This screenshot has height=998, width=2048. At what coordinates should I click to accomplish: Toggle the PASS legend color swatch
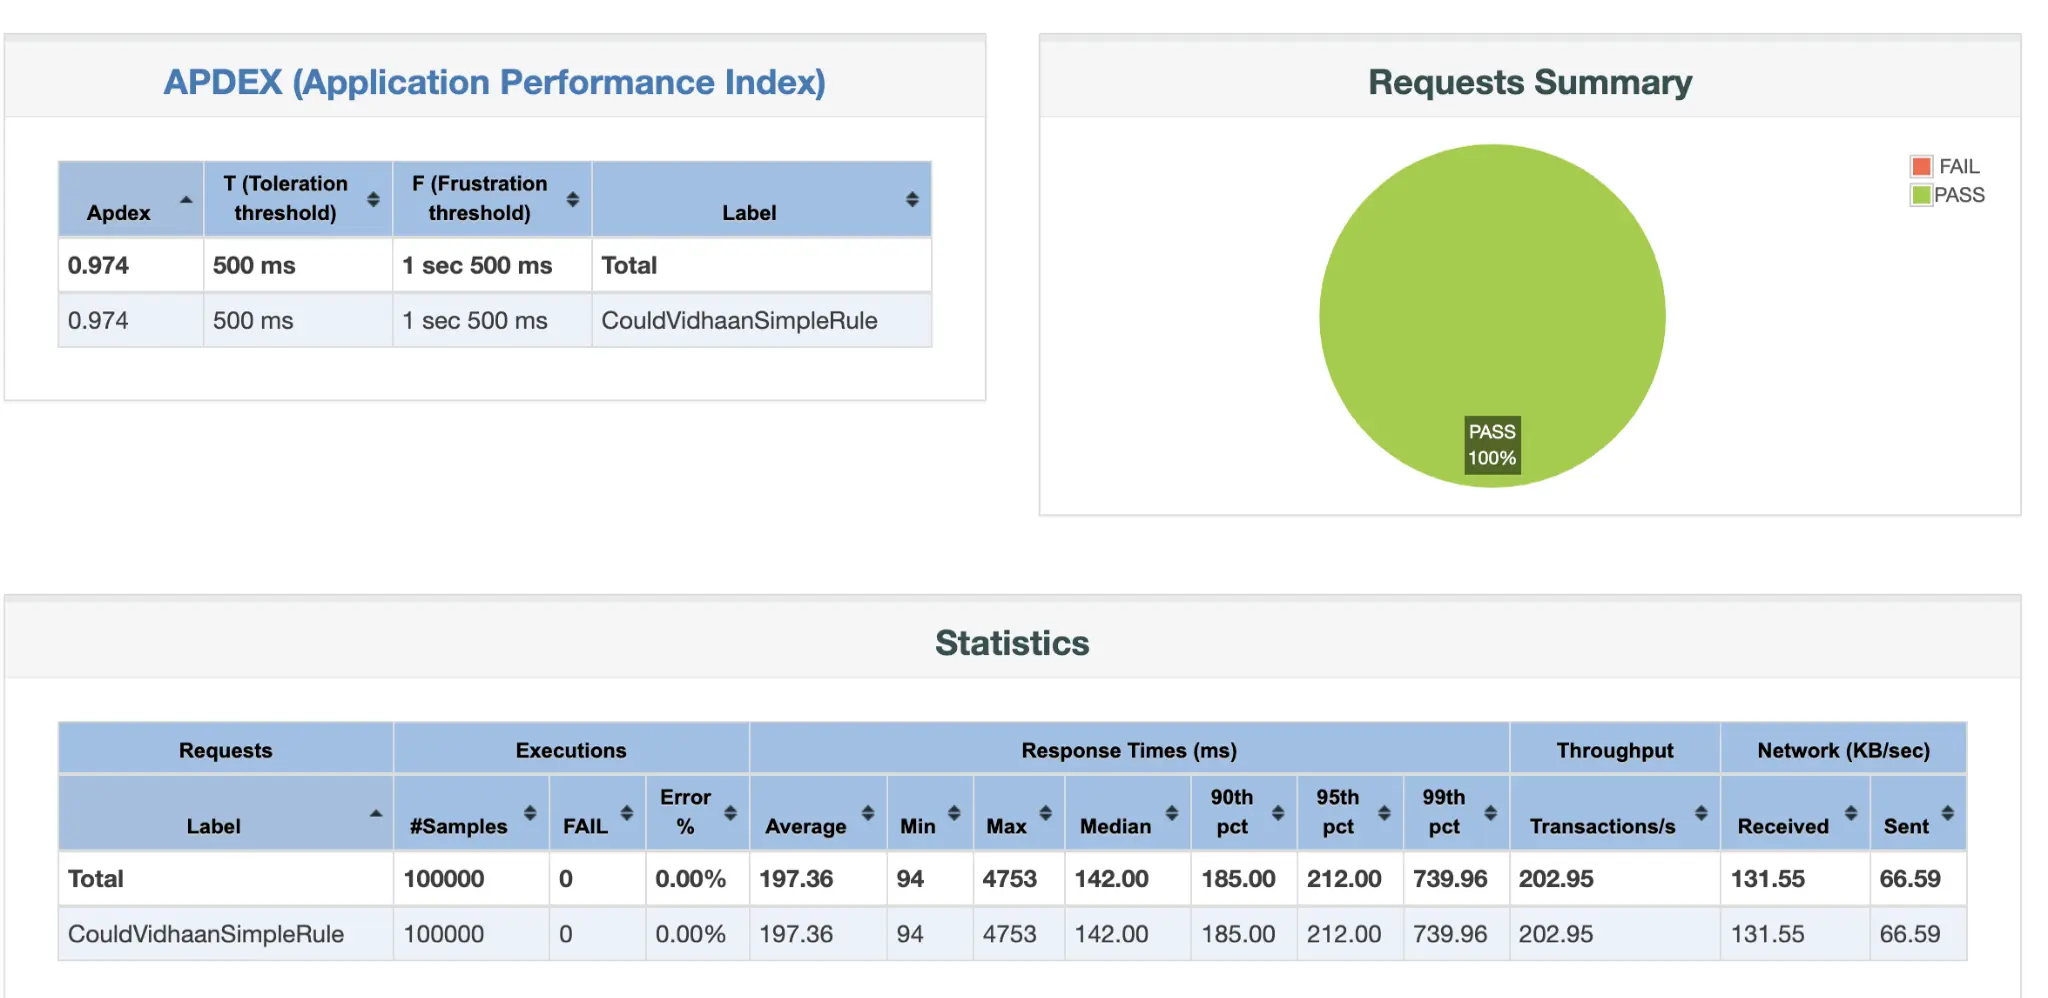tap(1921, 195)
